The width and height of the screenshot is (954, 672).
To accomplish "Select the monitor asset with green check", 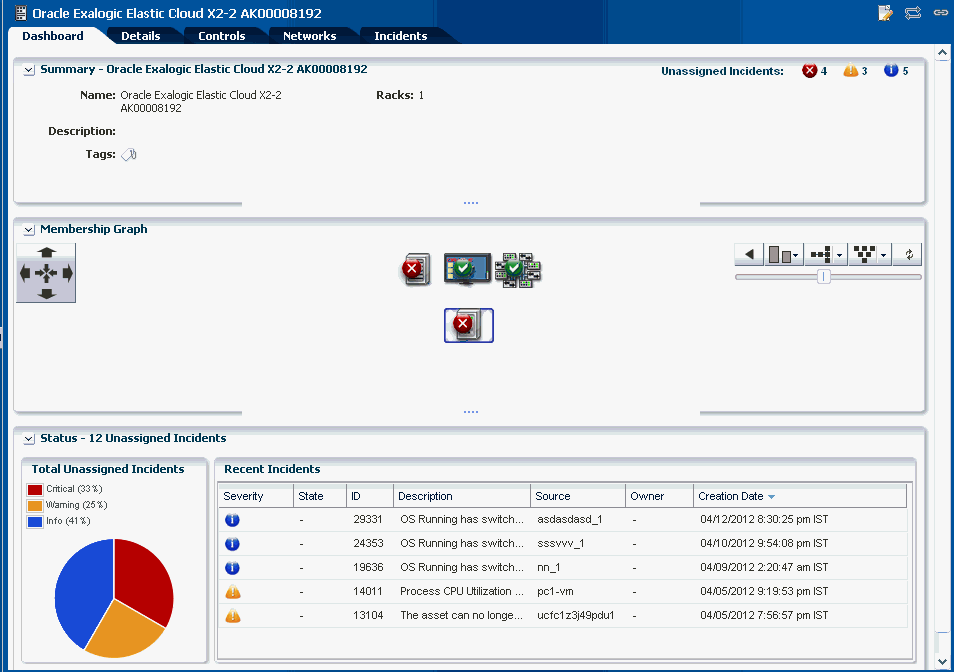I will pyautogui.click(x=467, y=268).
